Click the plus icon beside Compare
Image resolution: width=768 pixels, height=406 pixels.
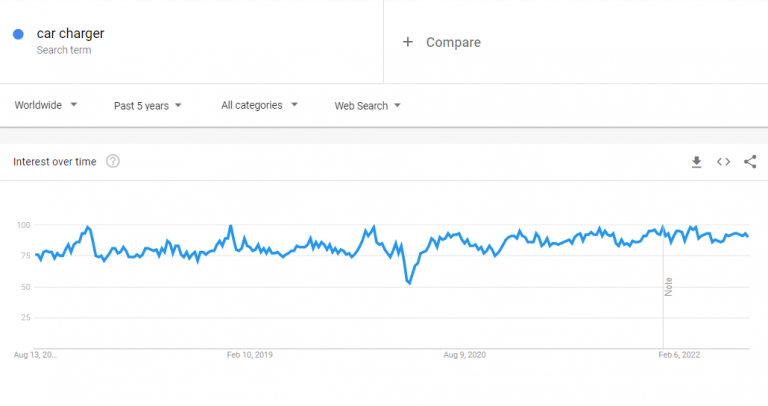click(x=407, y=42)
